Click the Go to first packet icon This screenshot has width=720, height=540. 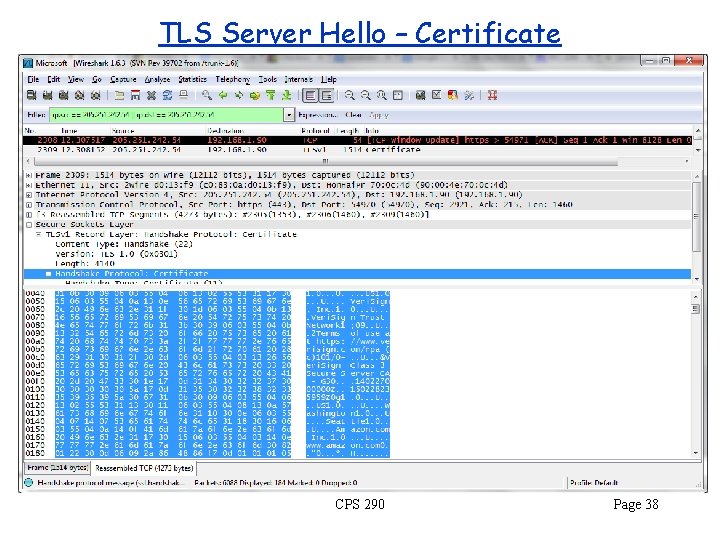coord(270,96)
